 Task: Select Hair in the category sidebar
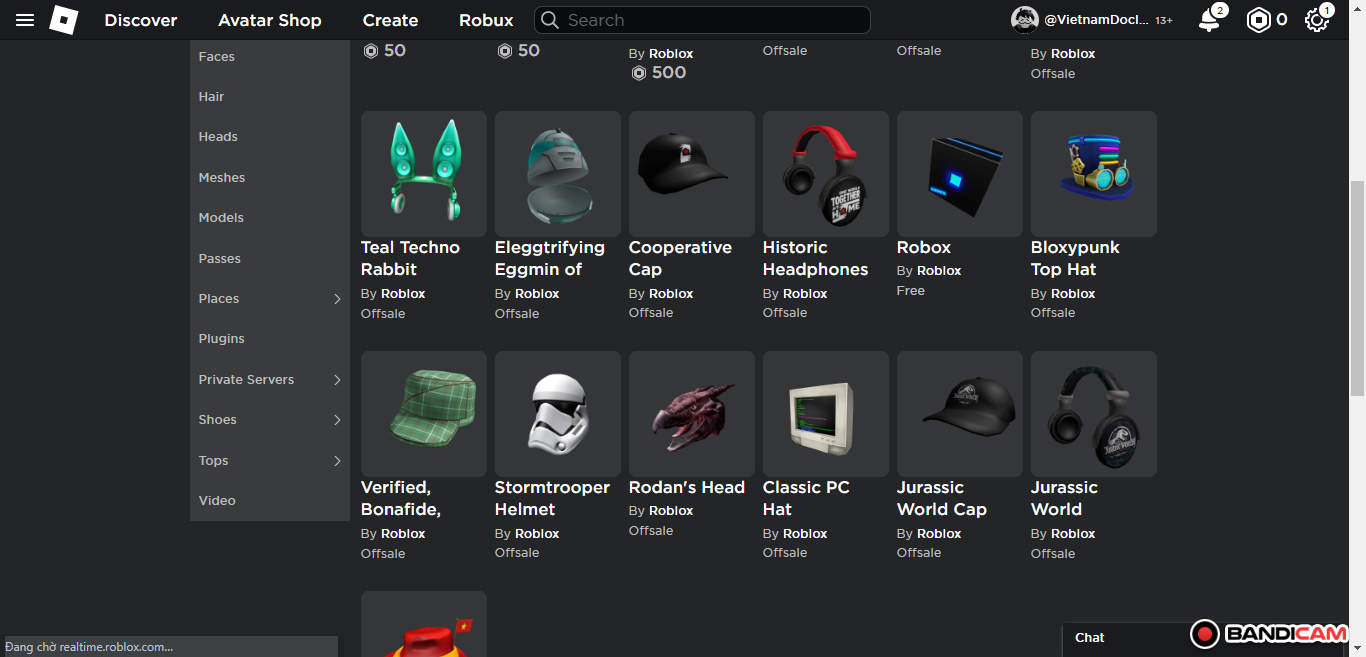(x=211, y=97)
